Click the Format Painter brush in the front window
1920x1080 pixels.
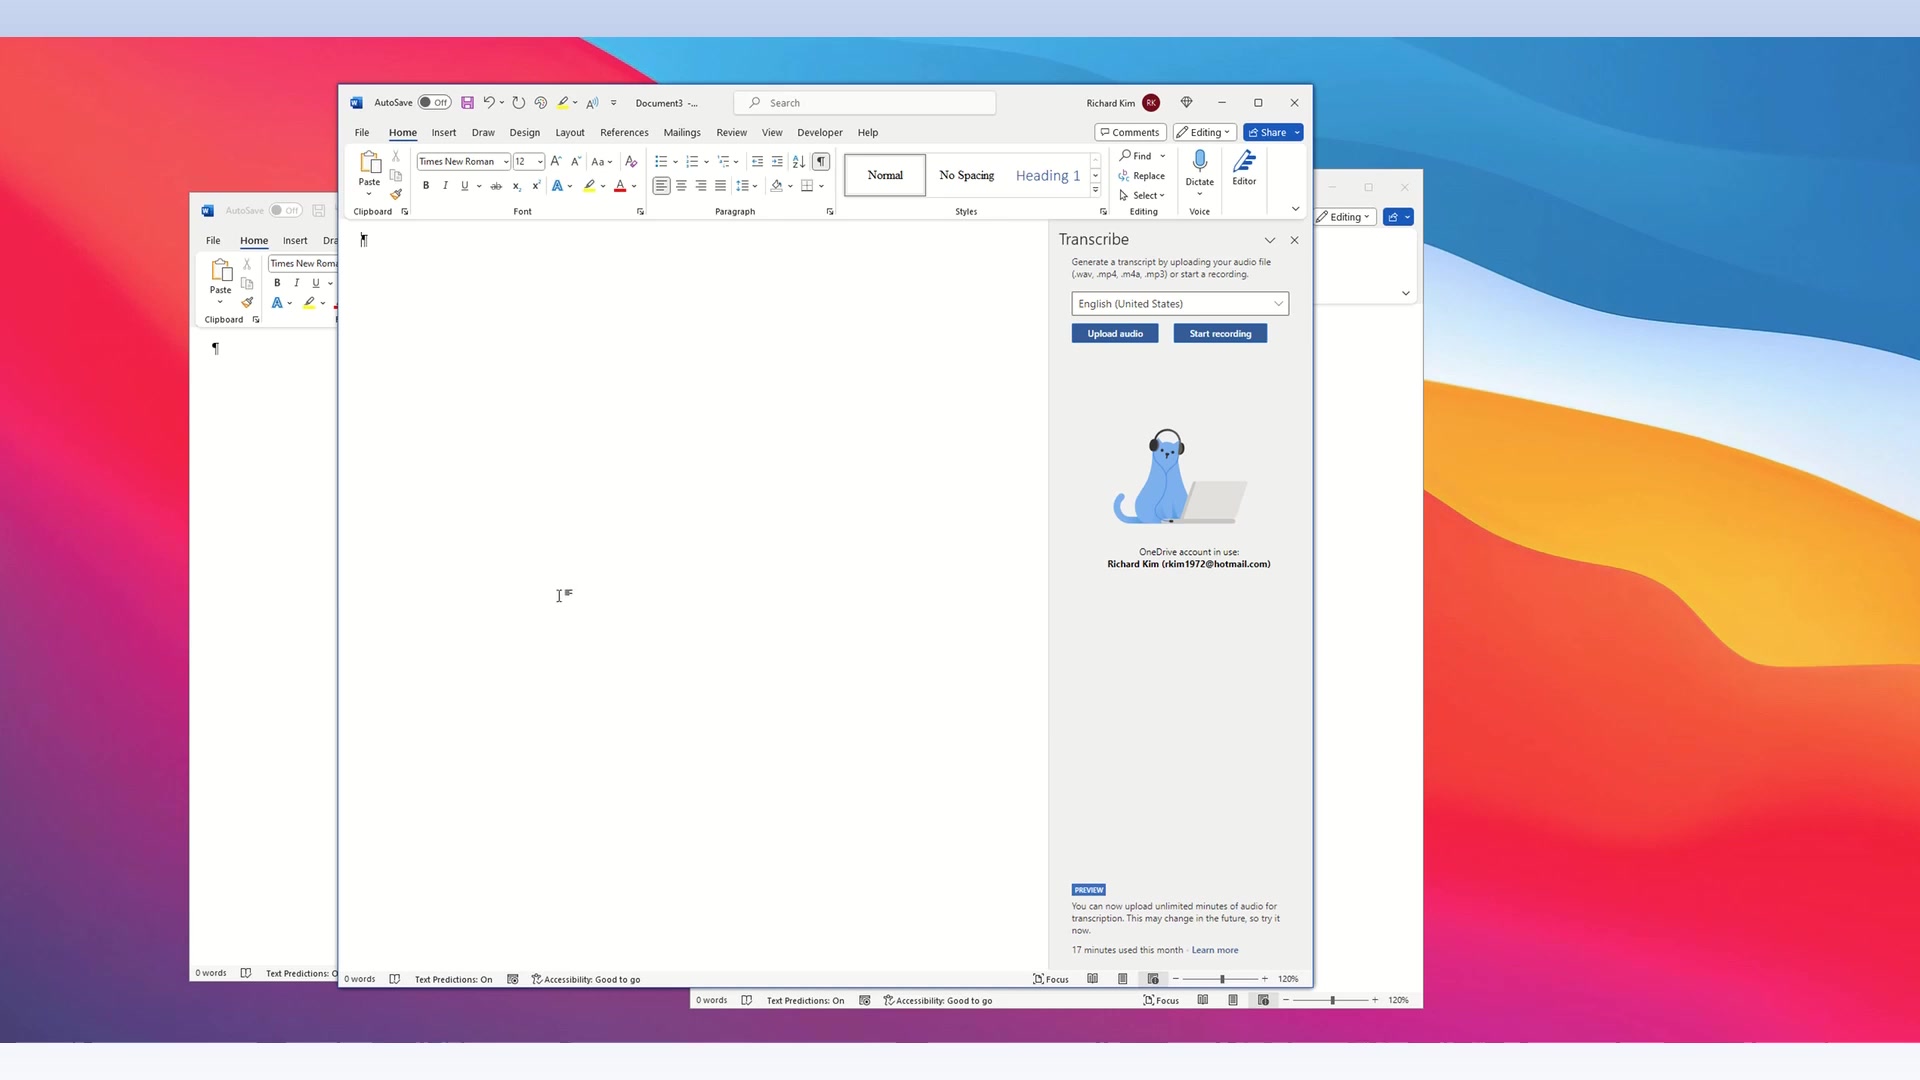[396, 194]
